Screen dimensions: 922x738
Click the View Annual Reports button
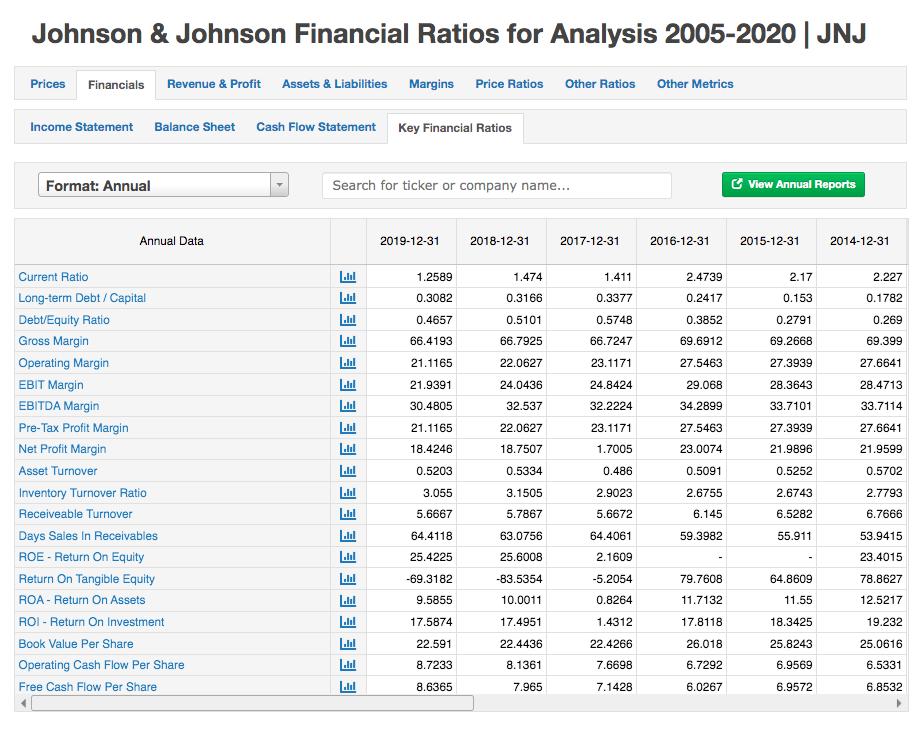[793, 184]
